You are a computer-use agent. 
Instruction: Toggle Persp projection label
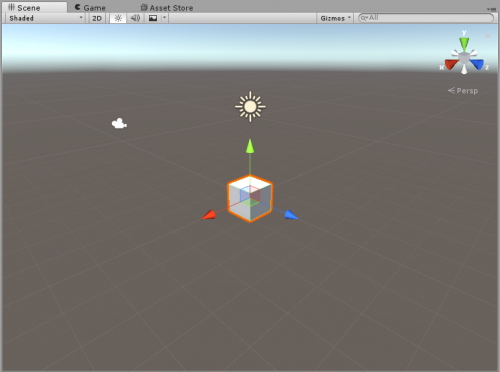pos(463,91)
